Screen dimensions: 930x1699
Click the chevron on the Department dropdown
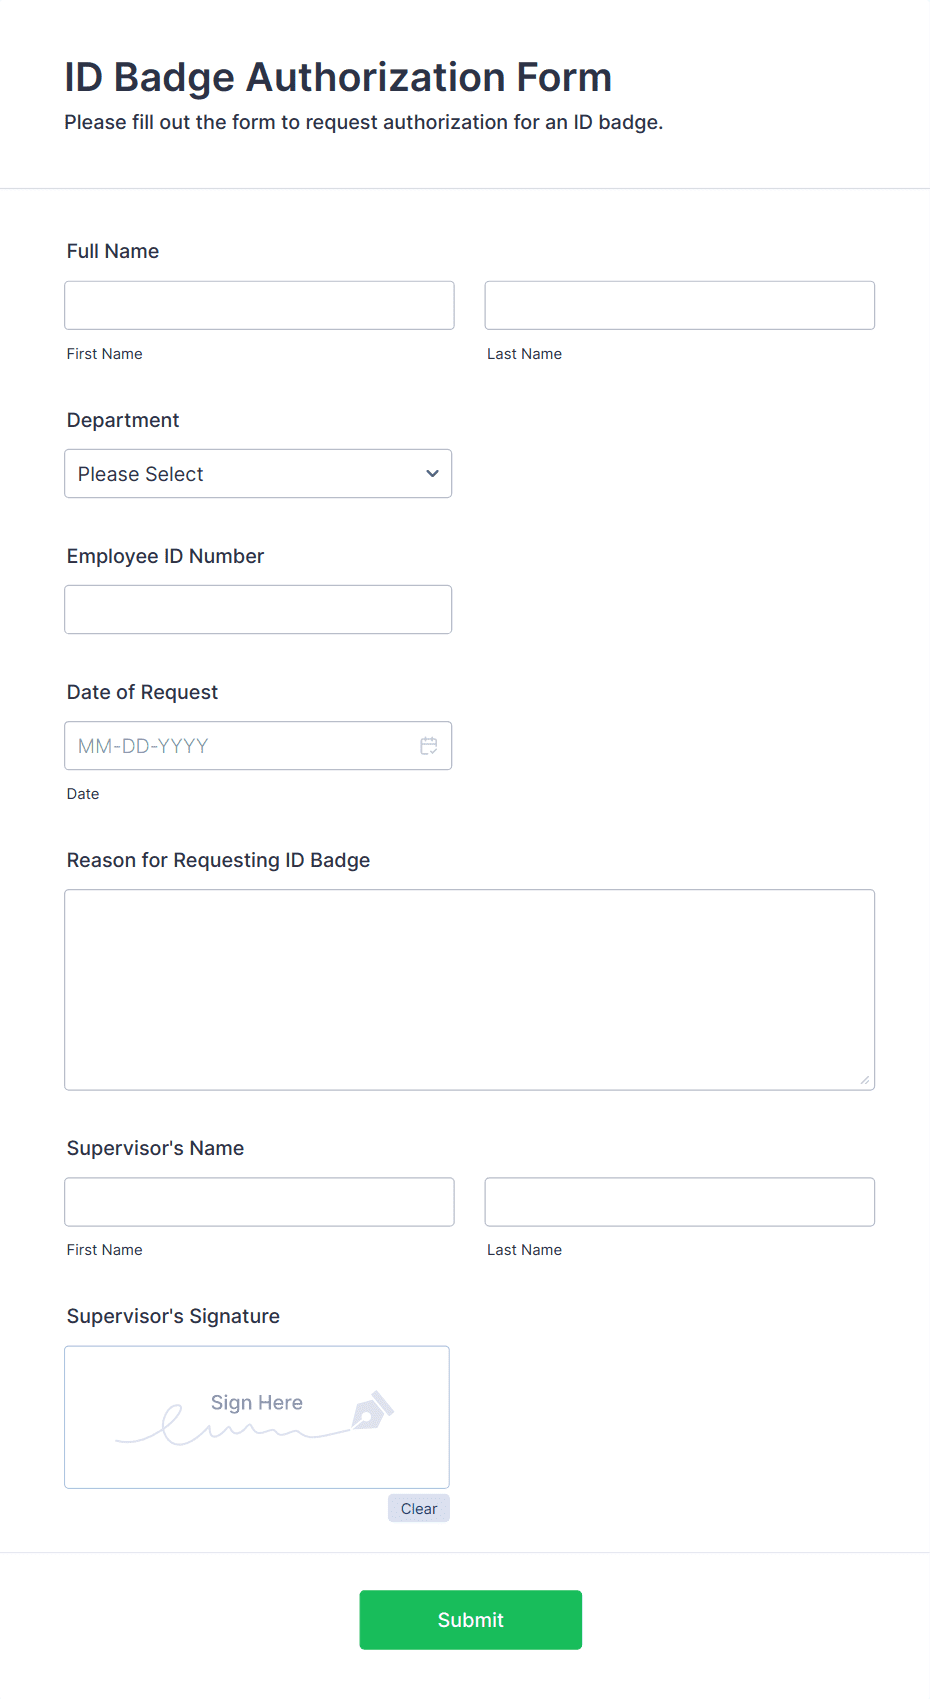tap(431, 473)
